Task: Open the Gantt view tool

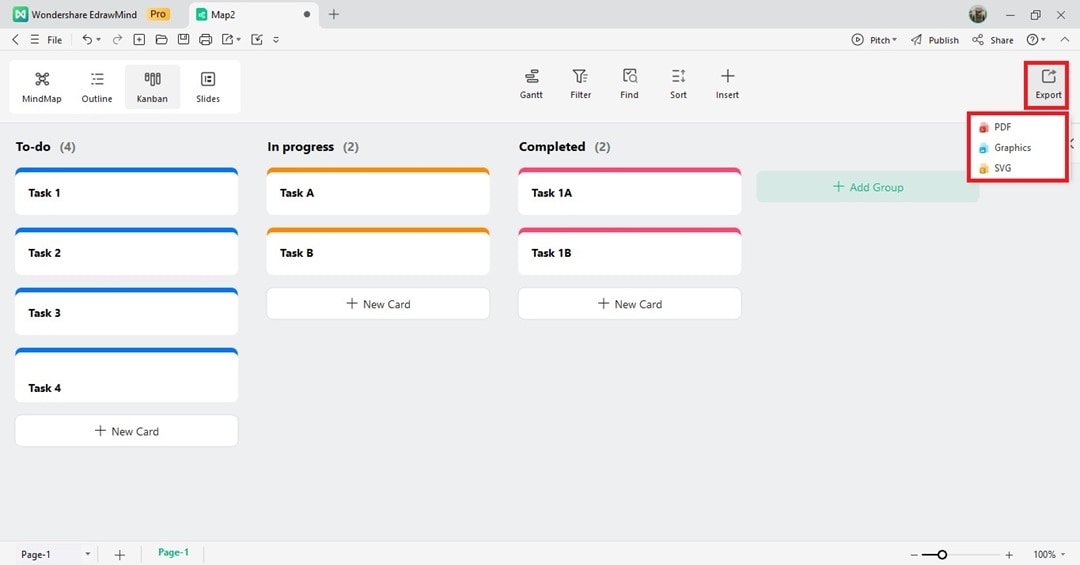Action: point(531,83)
